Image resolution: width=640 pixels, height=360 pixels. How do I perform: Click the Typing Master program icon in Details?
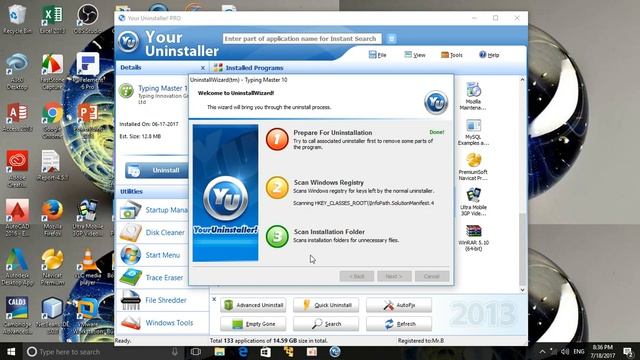(126, 91)
